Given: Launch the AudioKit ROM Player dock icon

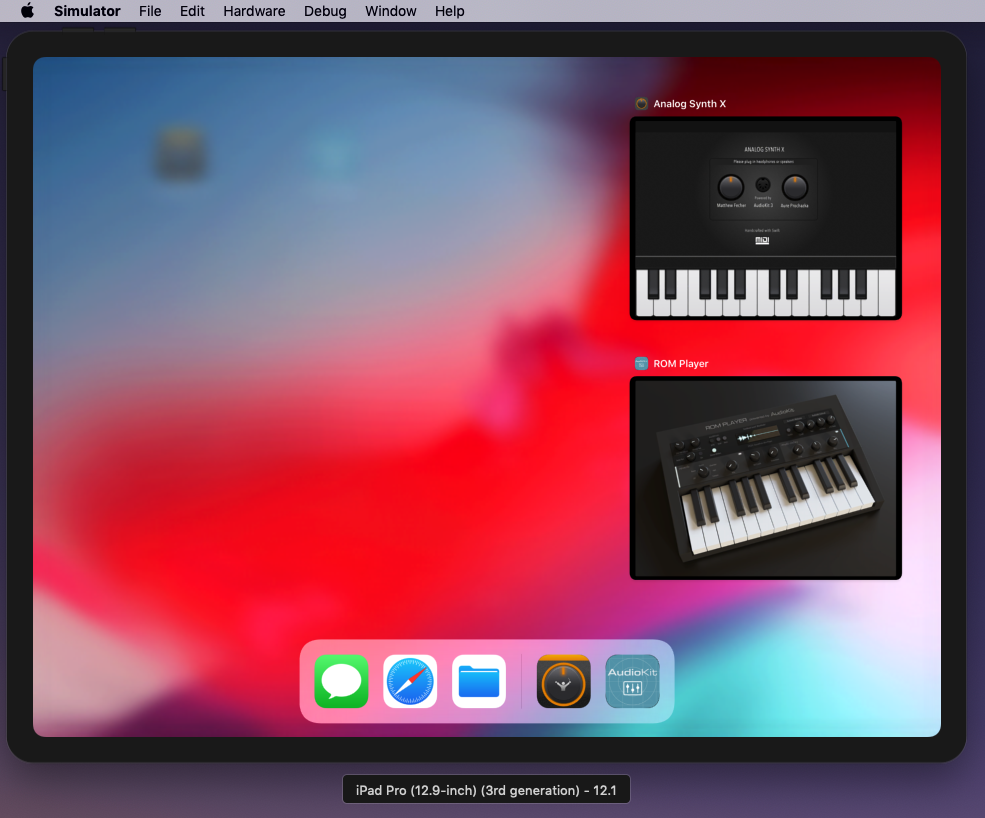Looking at the screenshot, I should point(633,681).
